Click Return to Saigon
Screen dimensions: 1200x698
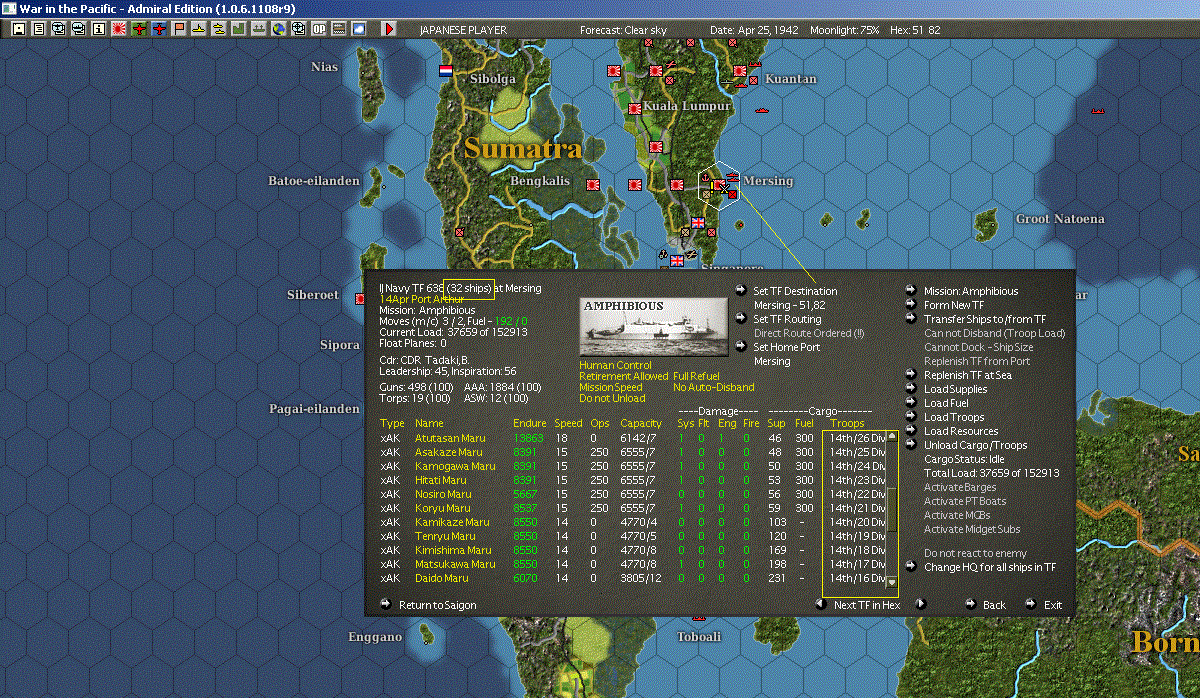click(437, 604)
